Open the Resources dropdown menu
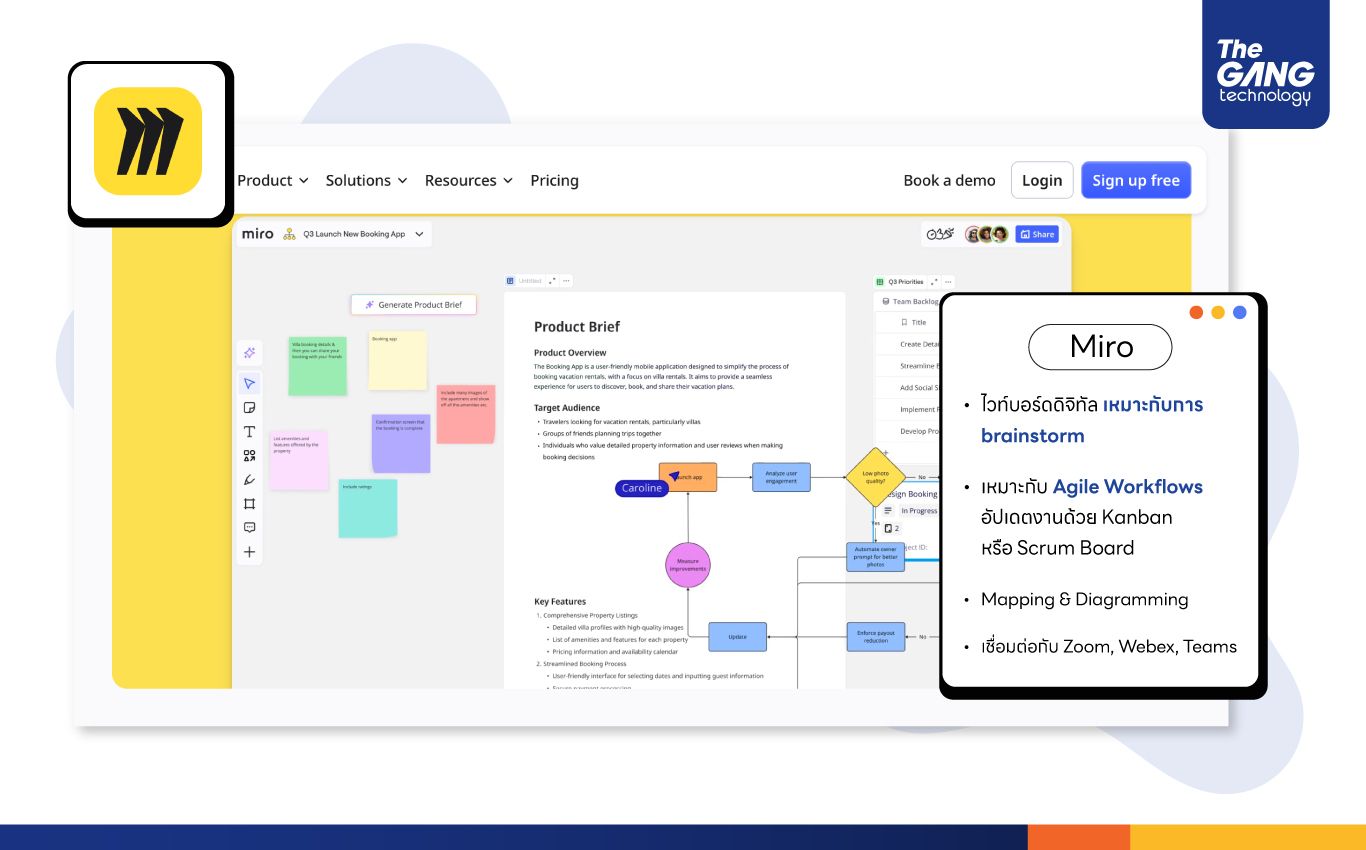 [x=468, y=181]
